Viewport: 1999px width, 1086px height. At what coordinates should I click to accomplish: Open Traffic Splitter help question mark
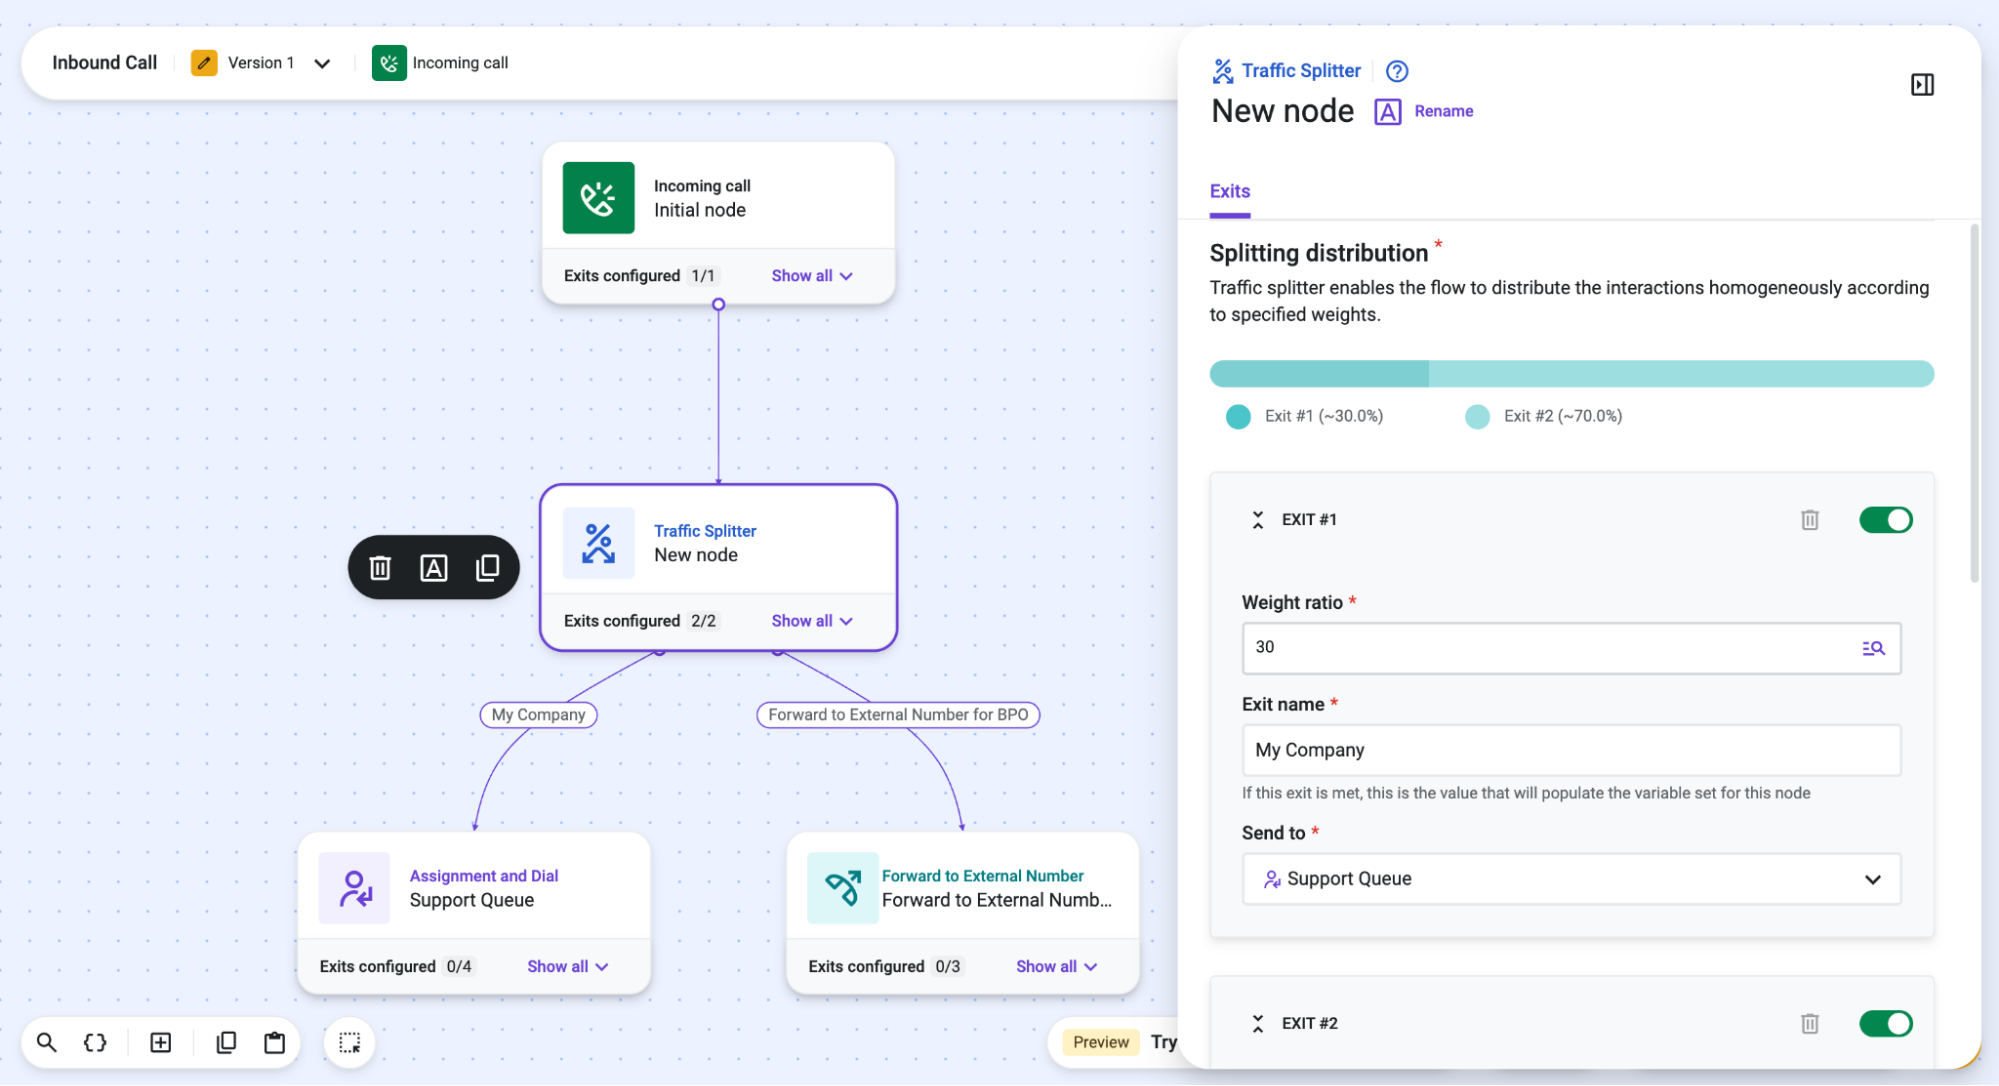1397,71
